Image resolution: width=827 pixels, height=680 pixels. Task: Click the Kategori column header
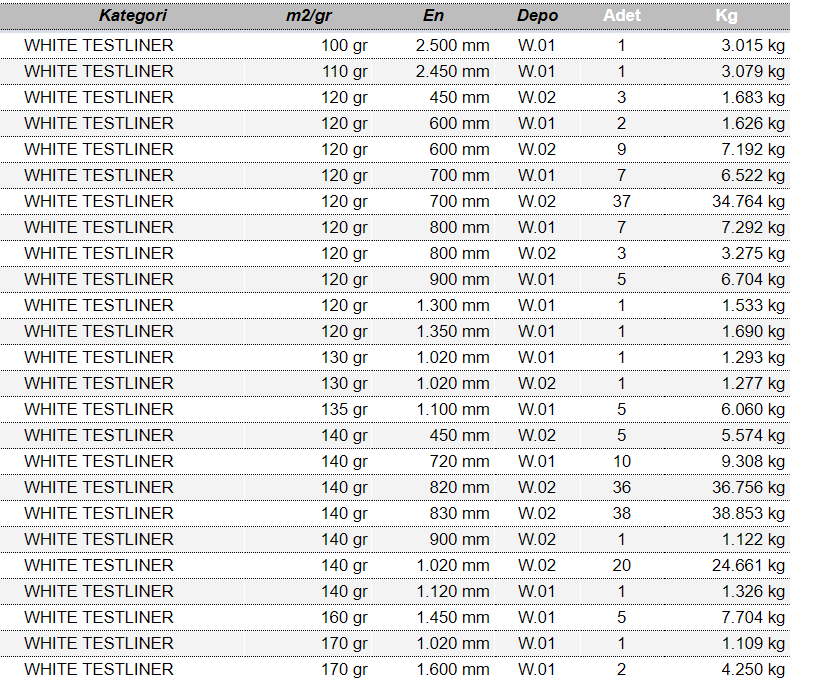132,16
